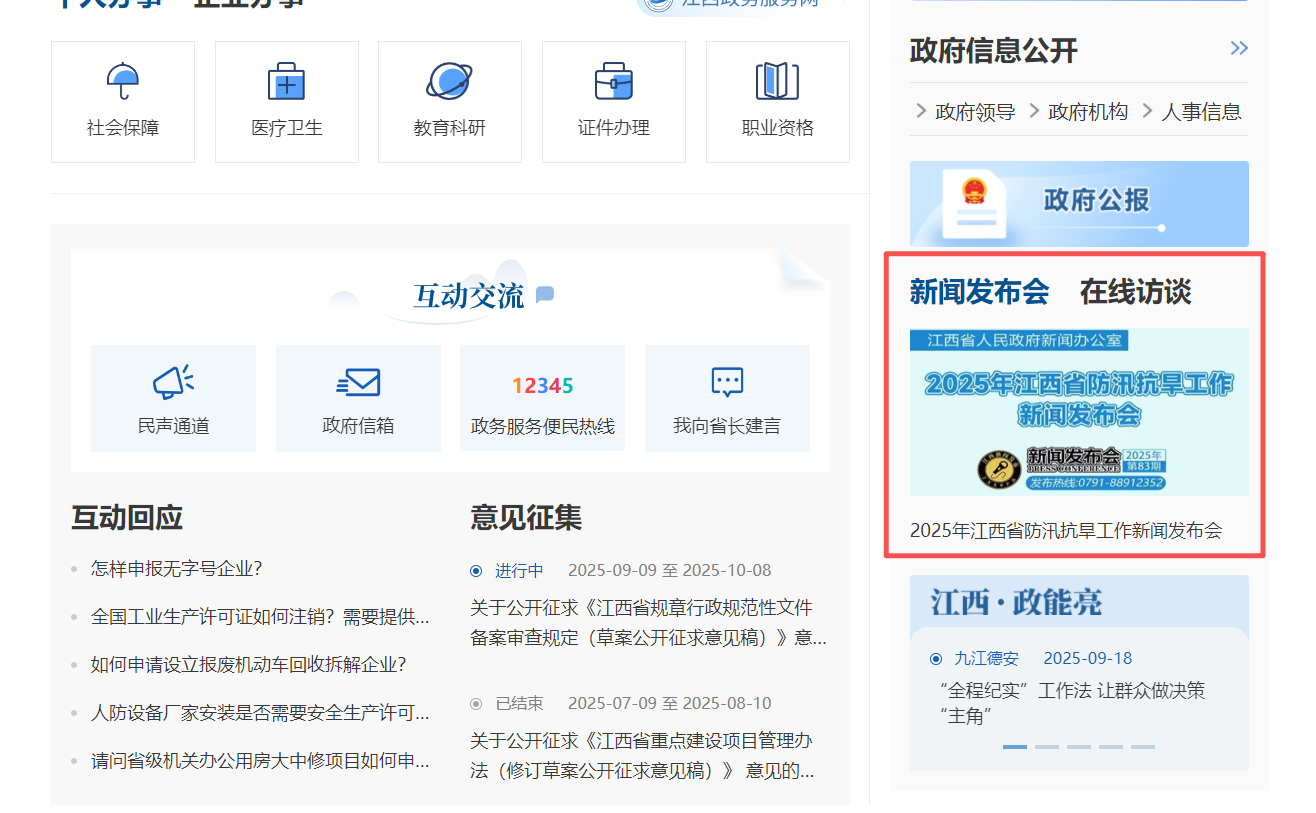
Task: Click the 九江德安 source label
Action: (x=986, y=658)
